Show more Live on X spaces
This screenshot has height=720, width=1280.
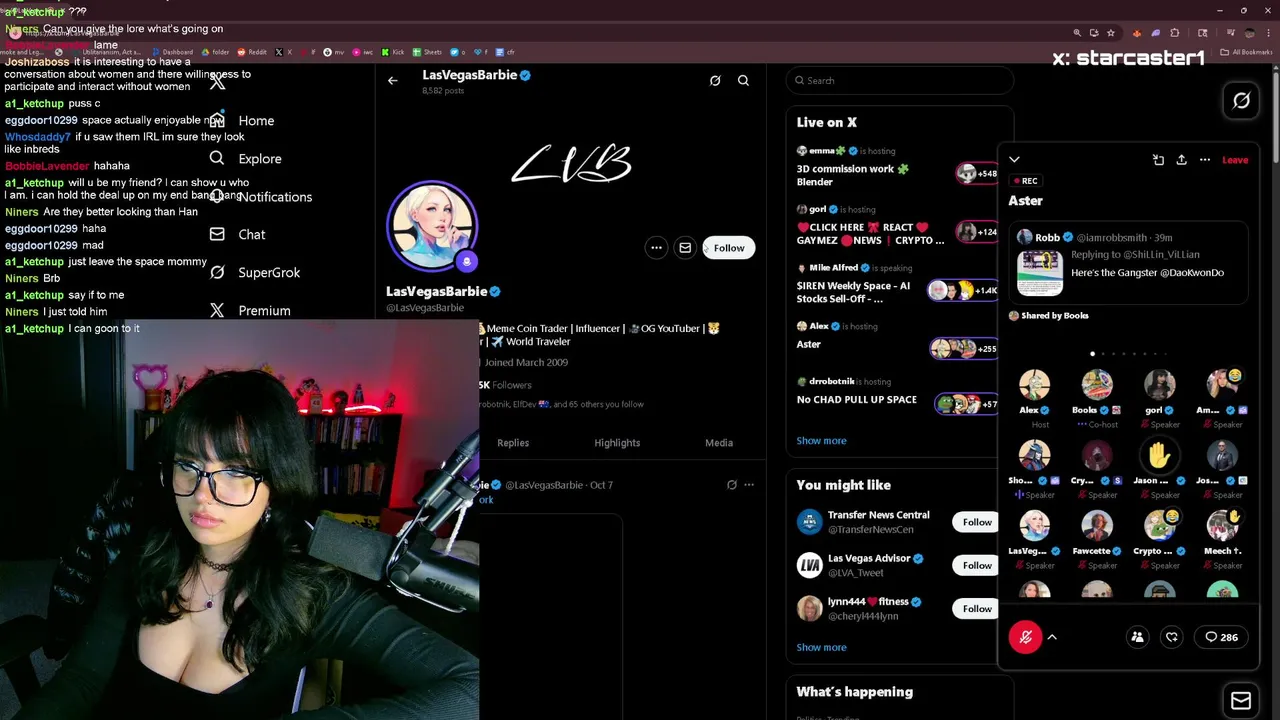(821, 441)
